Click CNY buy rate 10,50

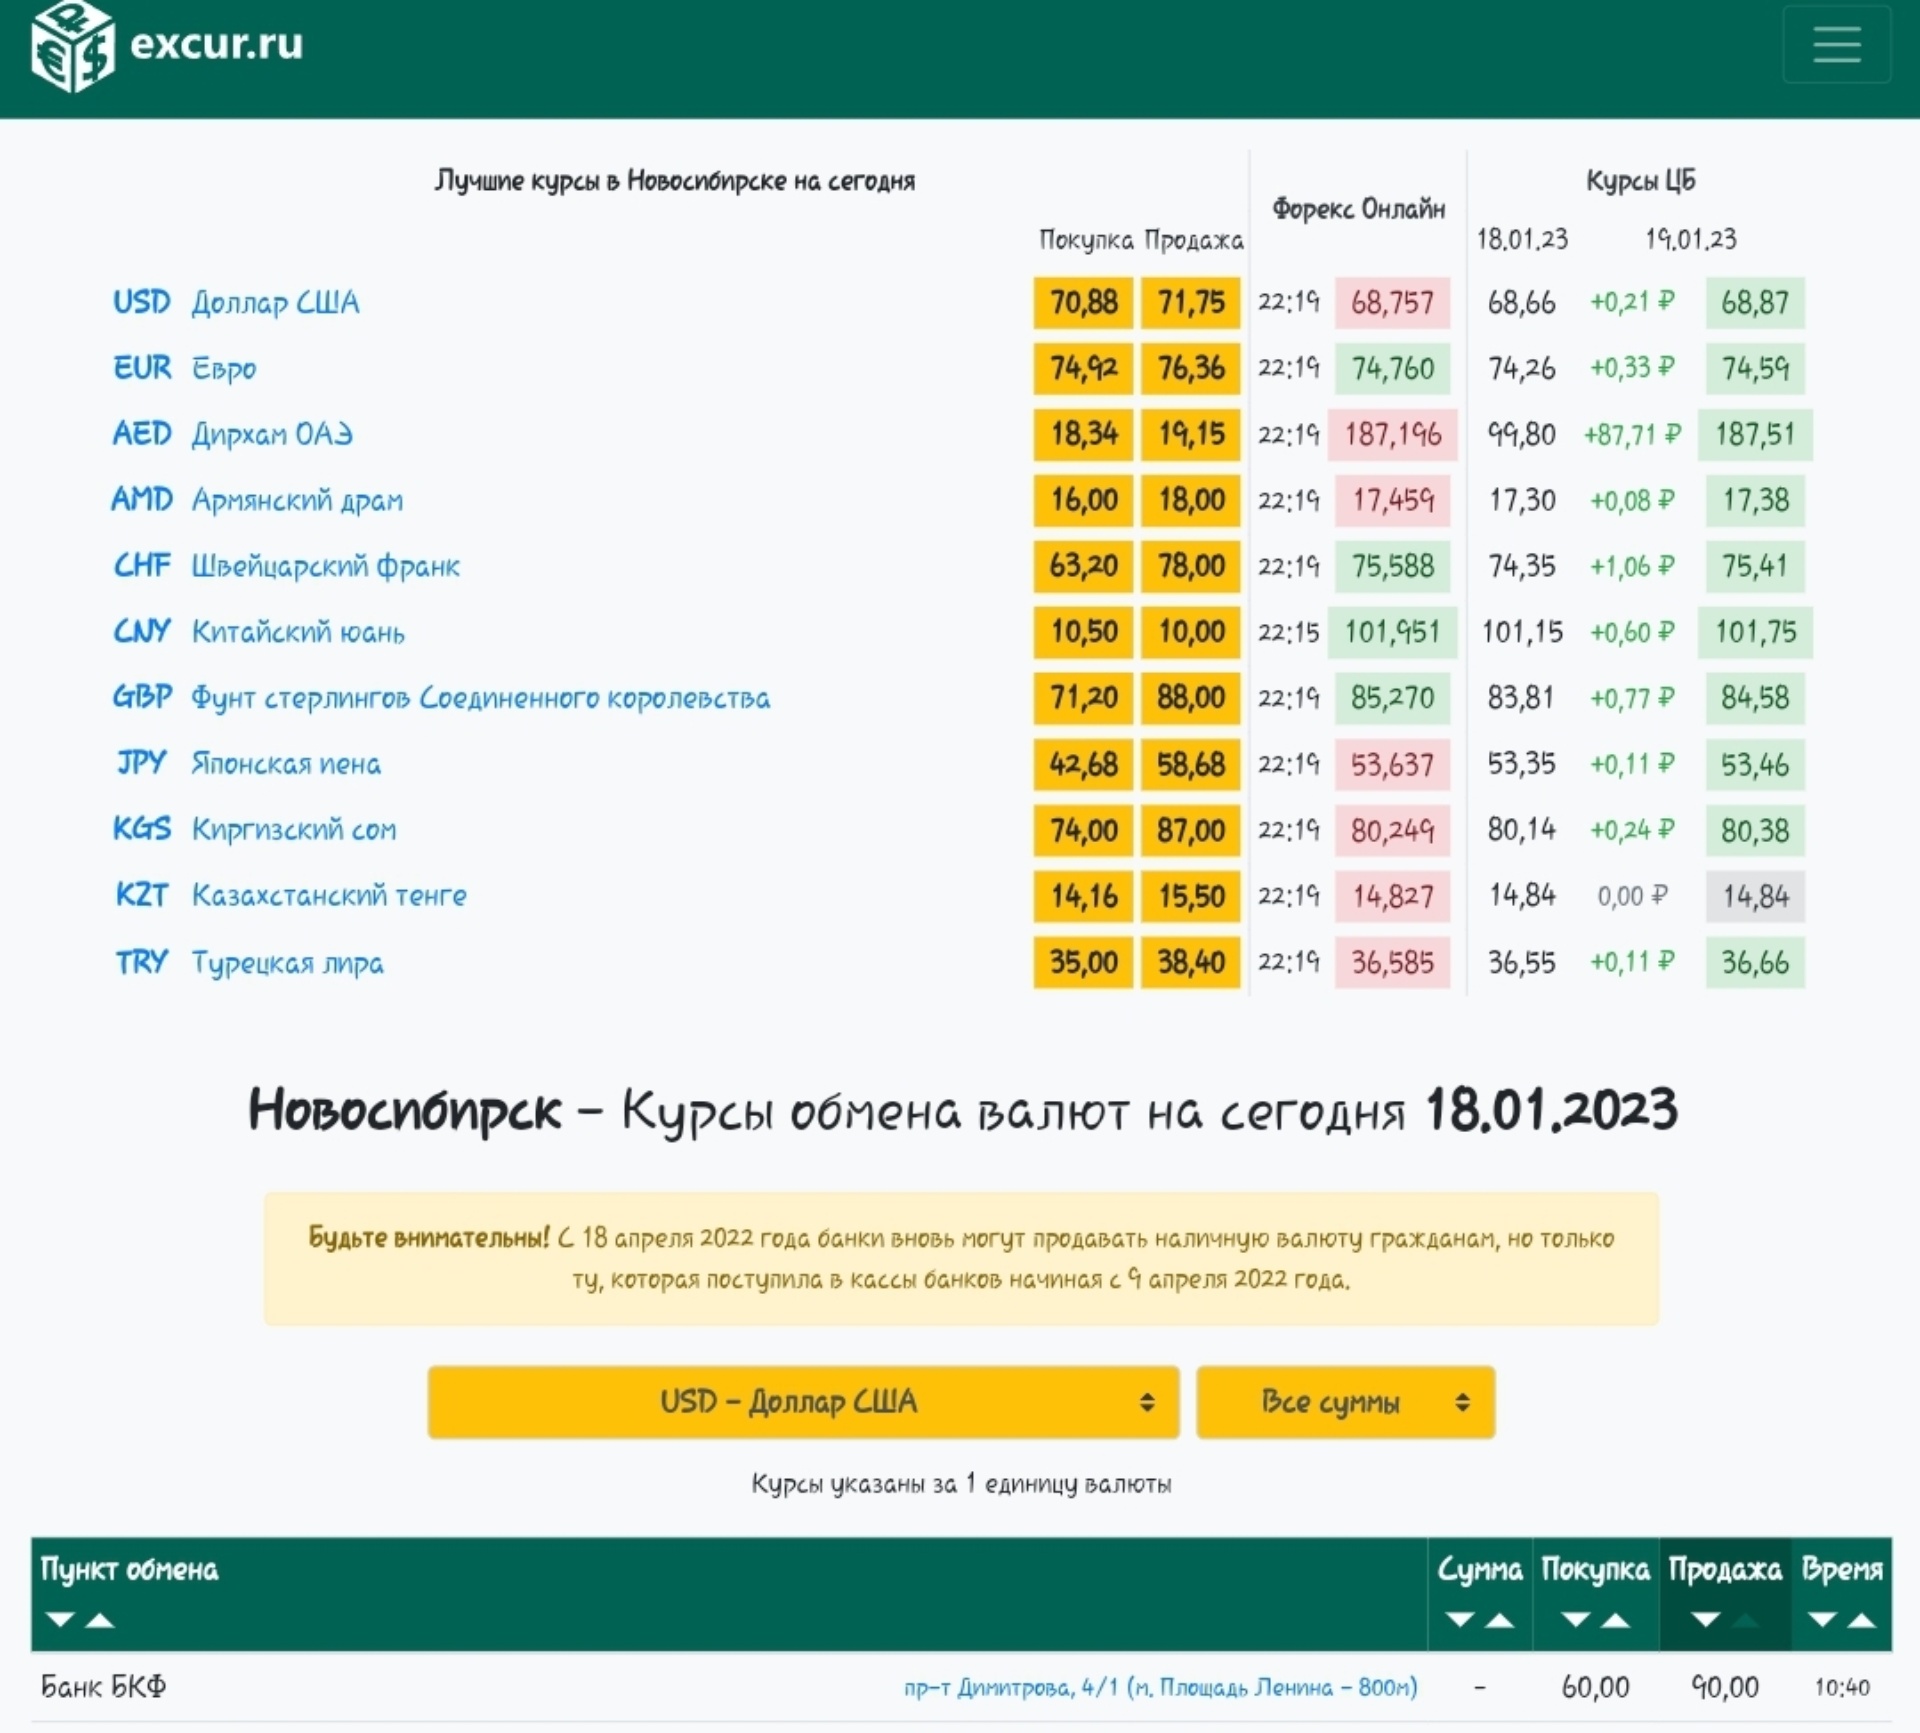click(x=1083, y=632)
